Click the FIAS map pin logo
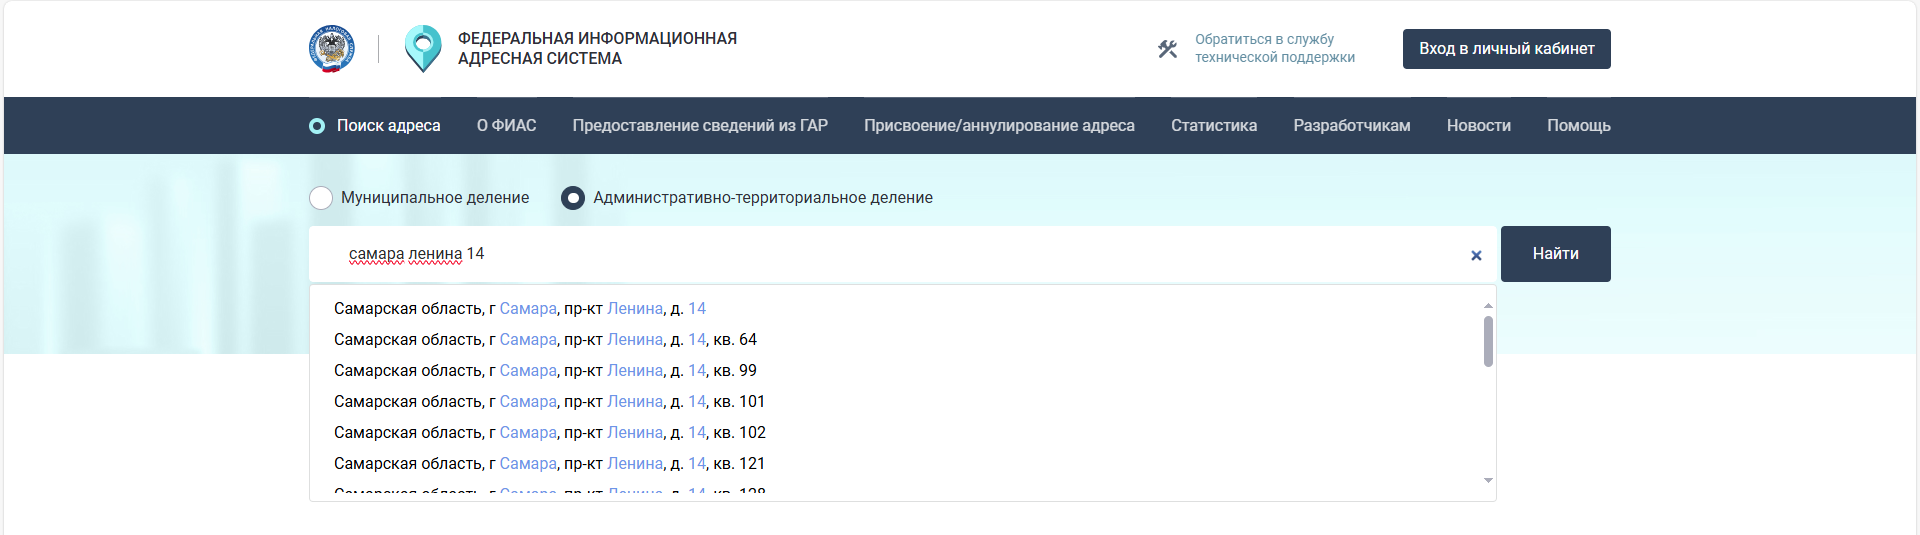1920x535 pixels. point(423,49)
